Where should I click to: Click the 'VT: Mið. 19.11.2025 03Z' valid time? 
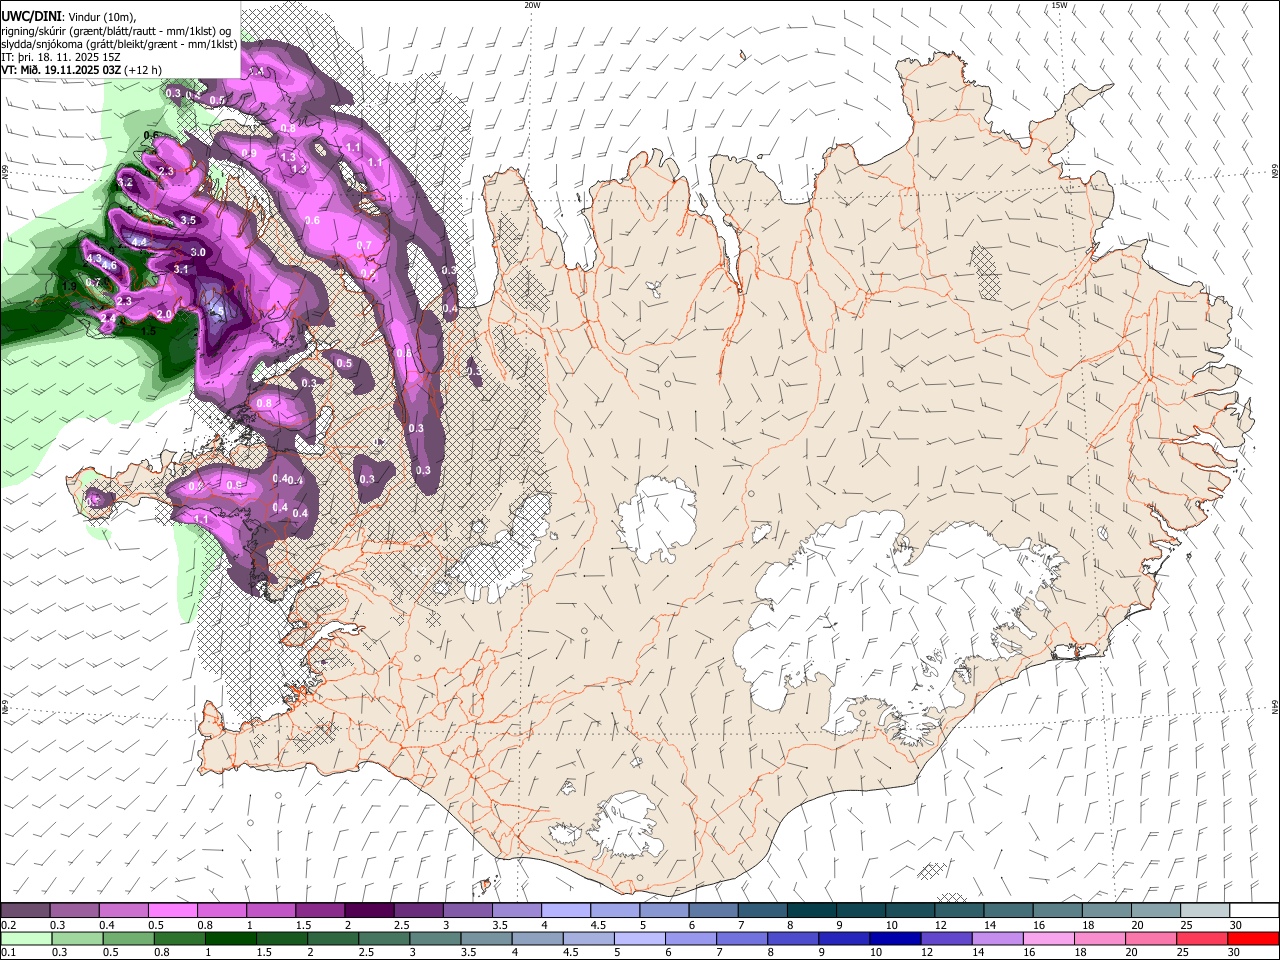coord(61,70)
